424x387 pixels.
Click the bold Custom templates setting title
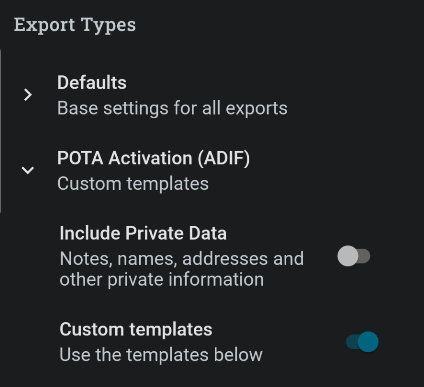point(136,329)
